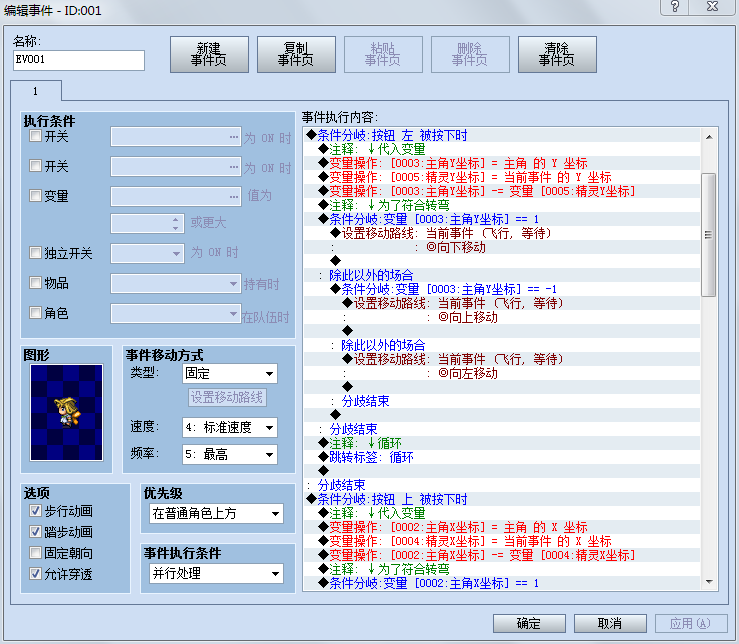This screenshot has width=739, height=644.
Task: Click the help question mark icon
Action: click(x=675, y=7)
